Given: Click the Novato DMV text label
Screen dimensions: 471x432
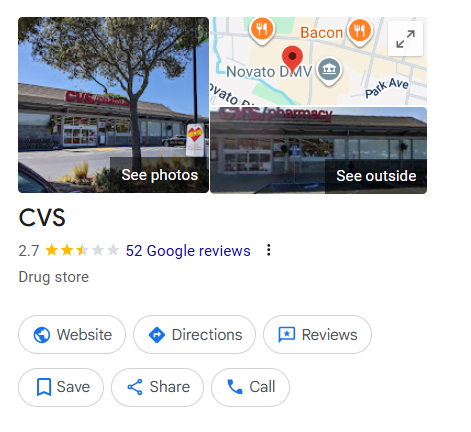Looking at the screenshot, I should (x=269, y=72).
